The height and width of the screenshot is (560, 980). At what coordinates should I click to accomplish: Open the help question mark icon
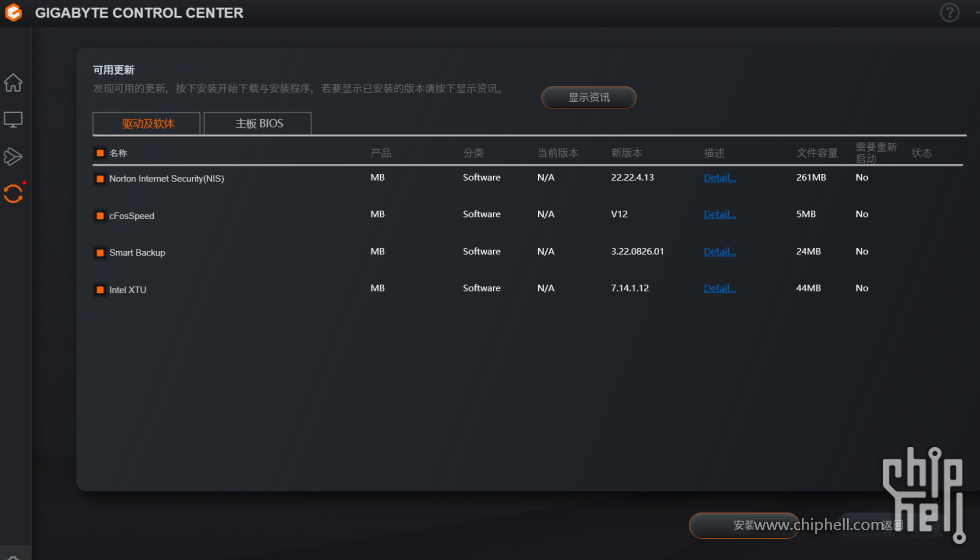coord(949,12)
